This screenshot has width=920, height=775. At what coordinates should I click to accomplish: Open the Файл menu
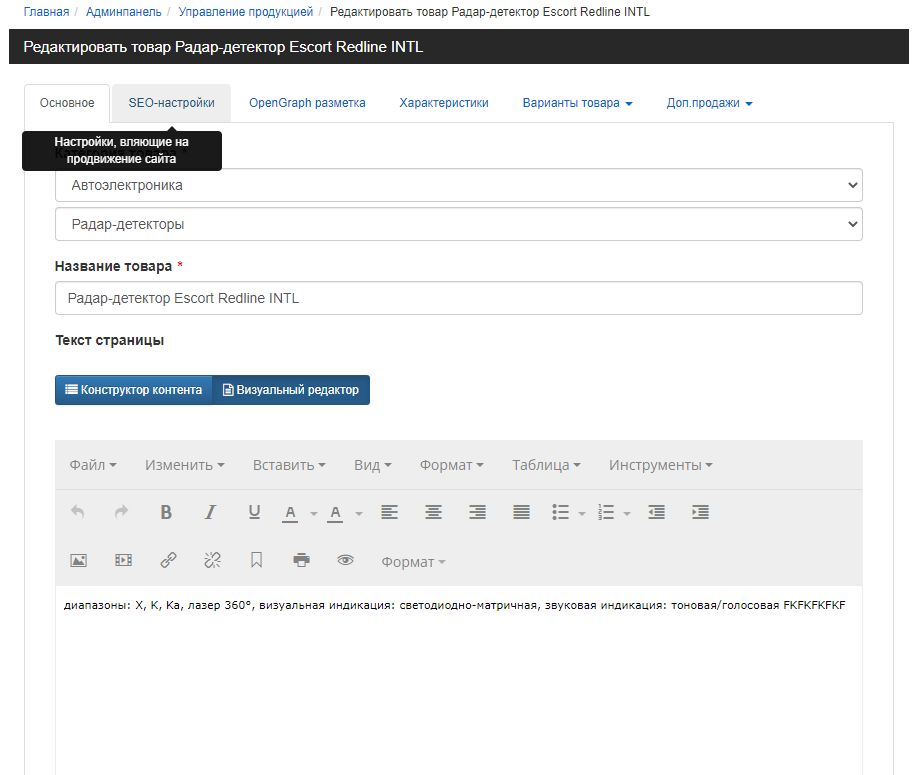point(93,465)
